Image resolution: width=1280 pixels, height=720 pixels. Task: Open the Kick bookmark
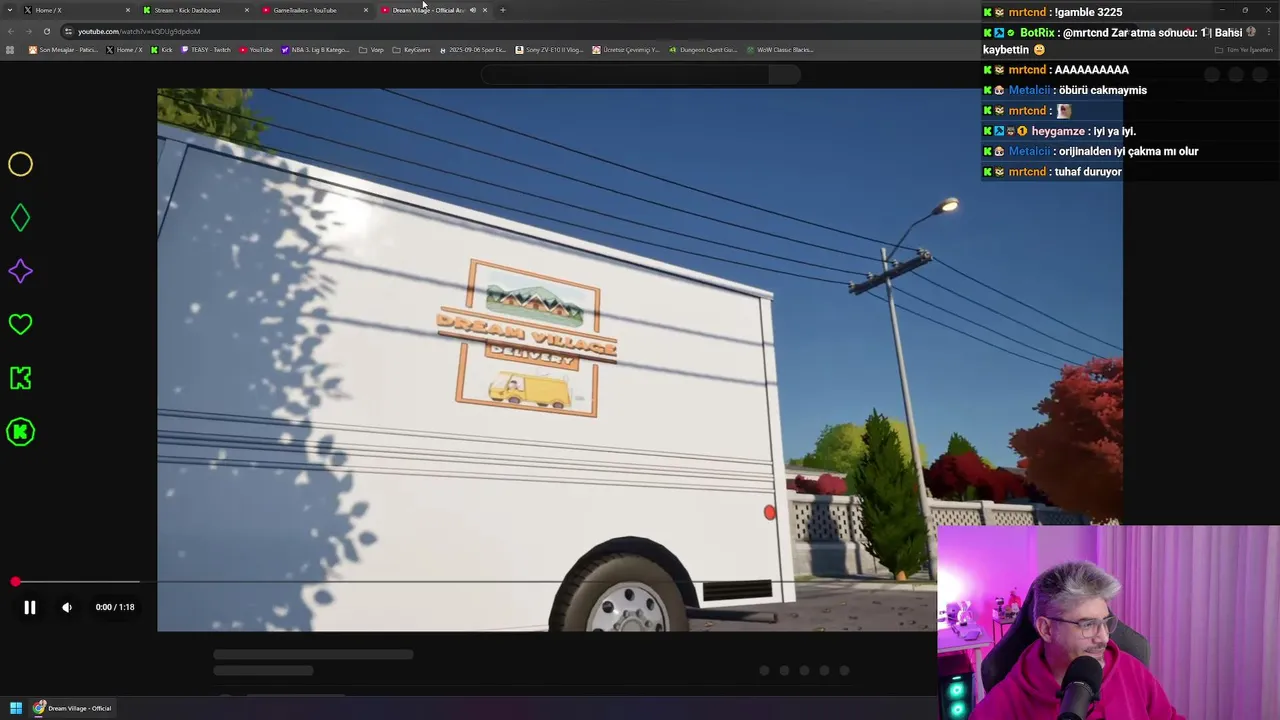162,50
